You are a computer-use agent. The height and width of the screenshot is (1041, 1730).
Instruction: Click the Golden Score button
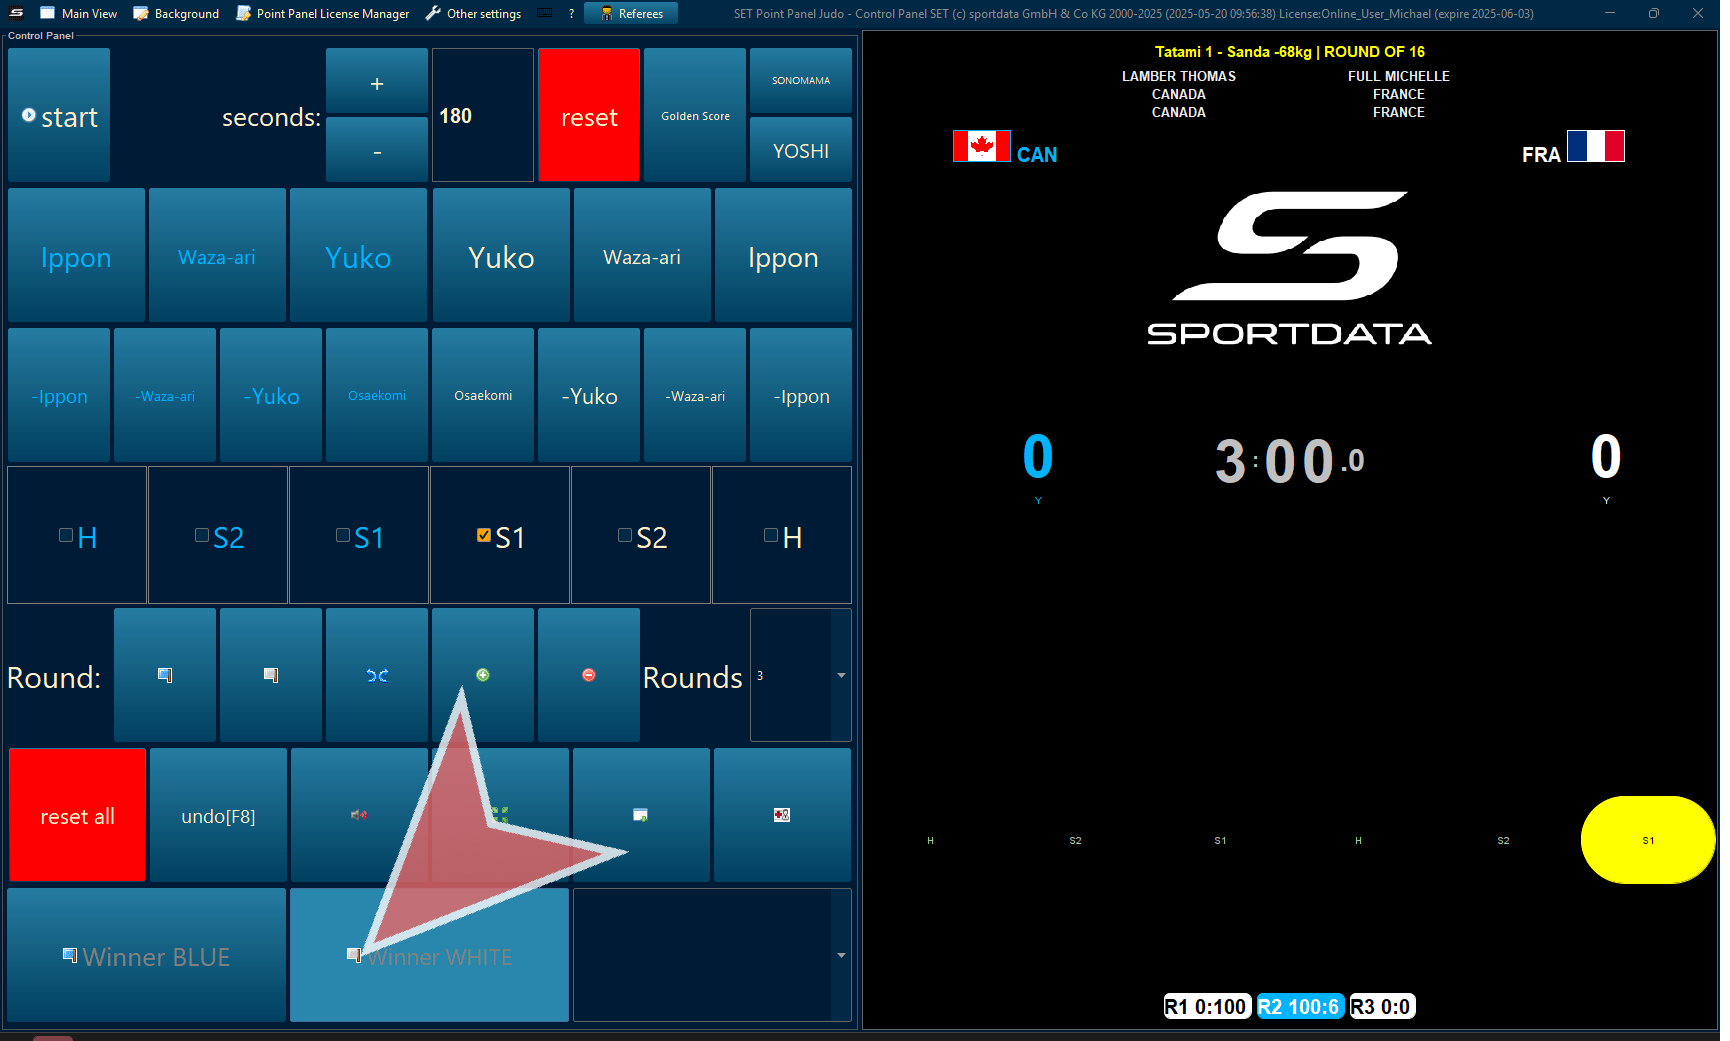695,116
